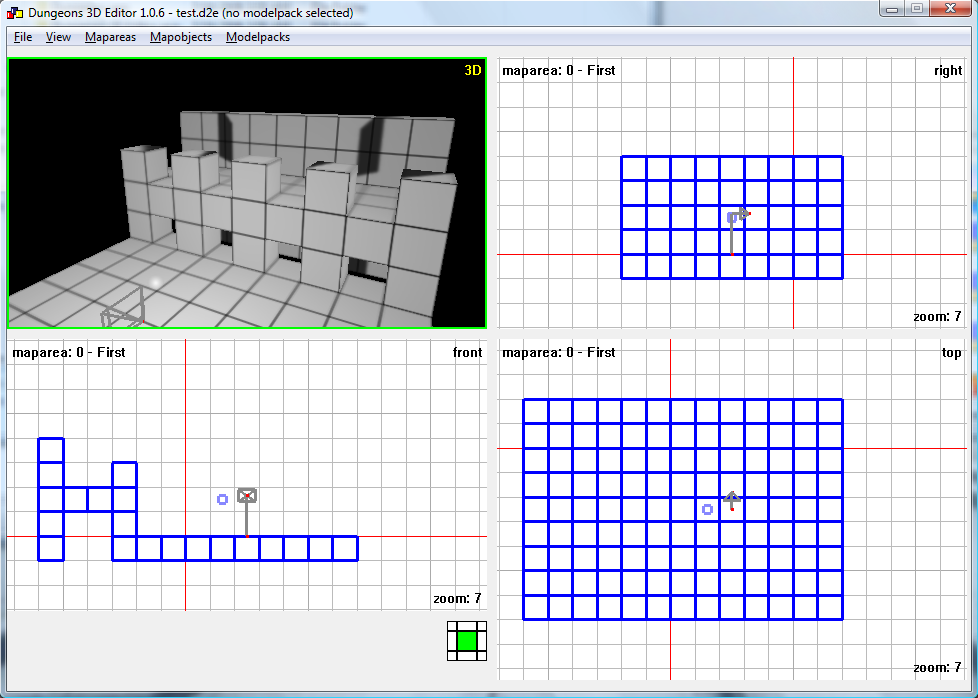Click the Dungeons 3D Editor title bar icon

tap(14, 12)
